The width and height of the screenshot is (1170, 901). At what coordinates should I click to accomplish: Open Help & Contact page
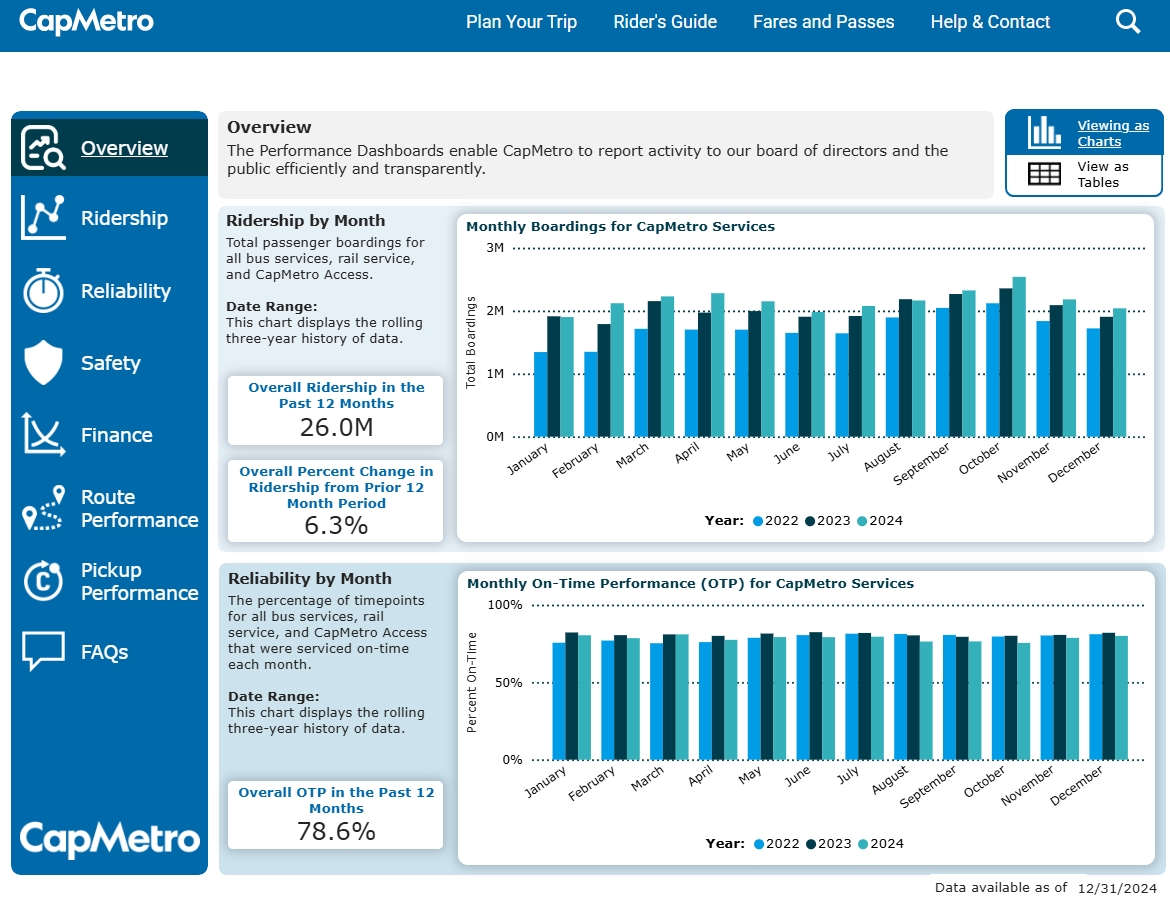(990, 22)
